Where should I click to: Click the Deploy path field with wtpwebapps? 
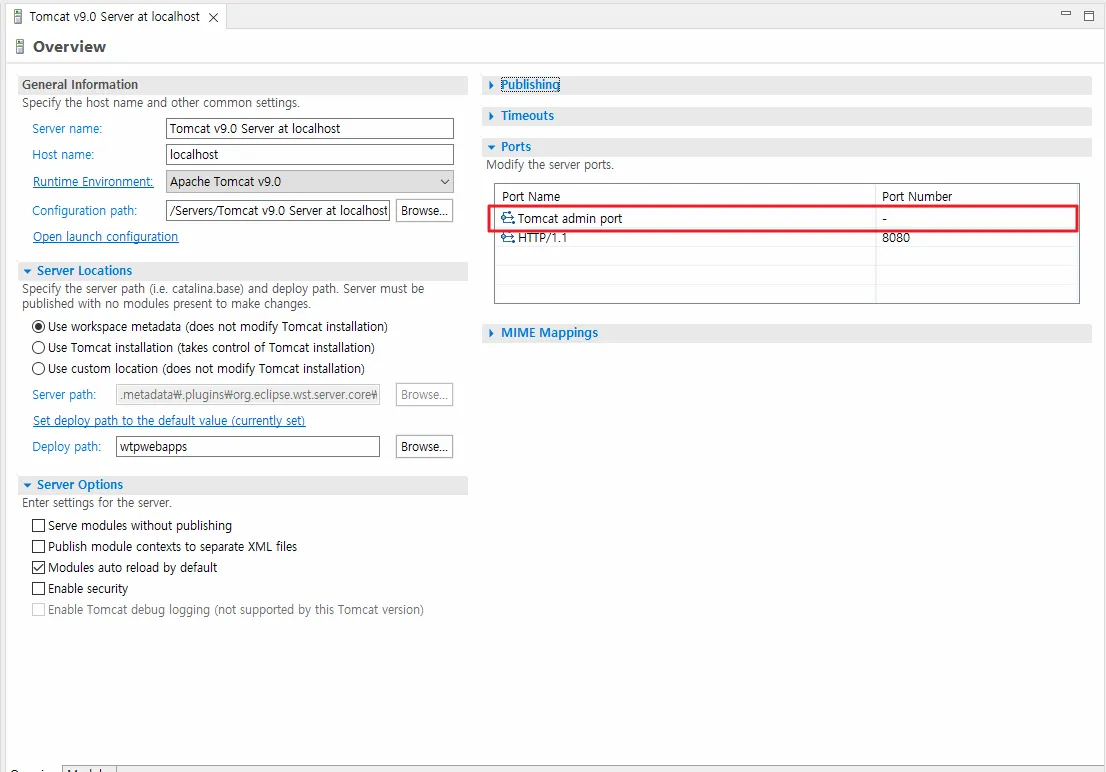[x=248, y=447]
